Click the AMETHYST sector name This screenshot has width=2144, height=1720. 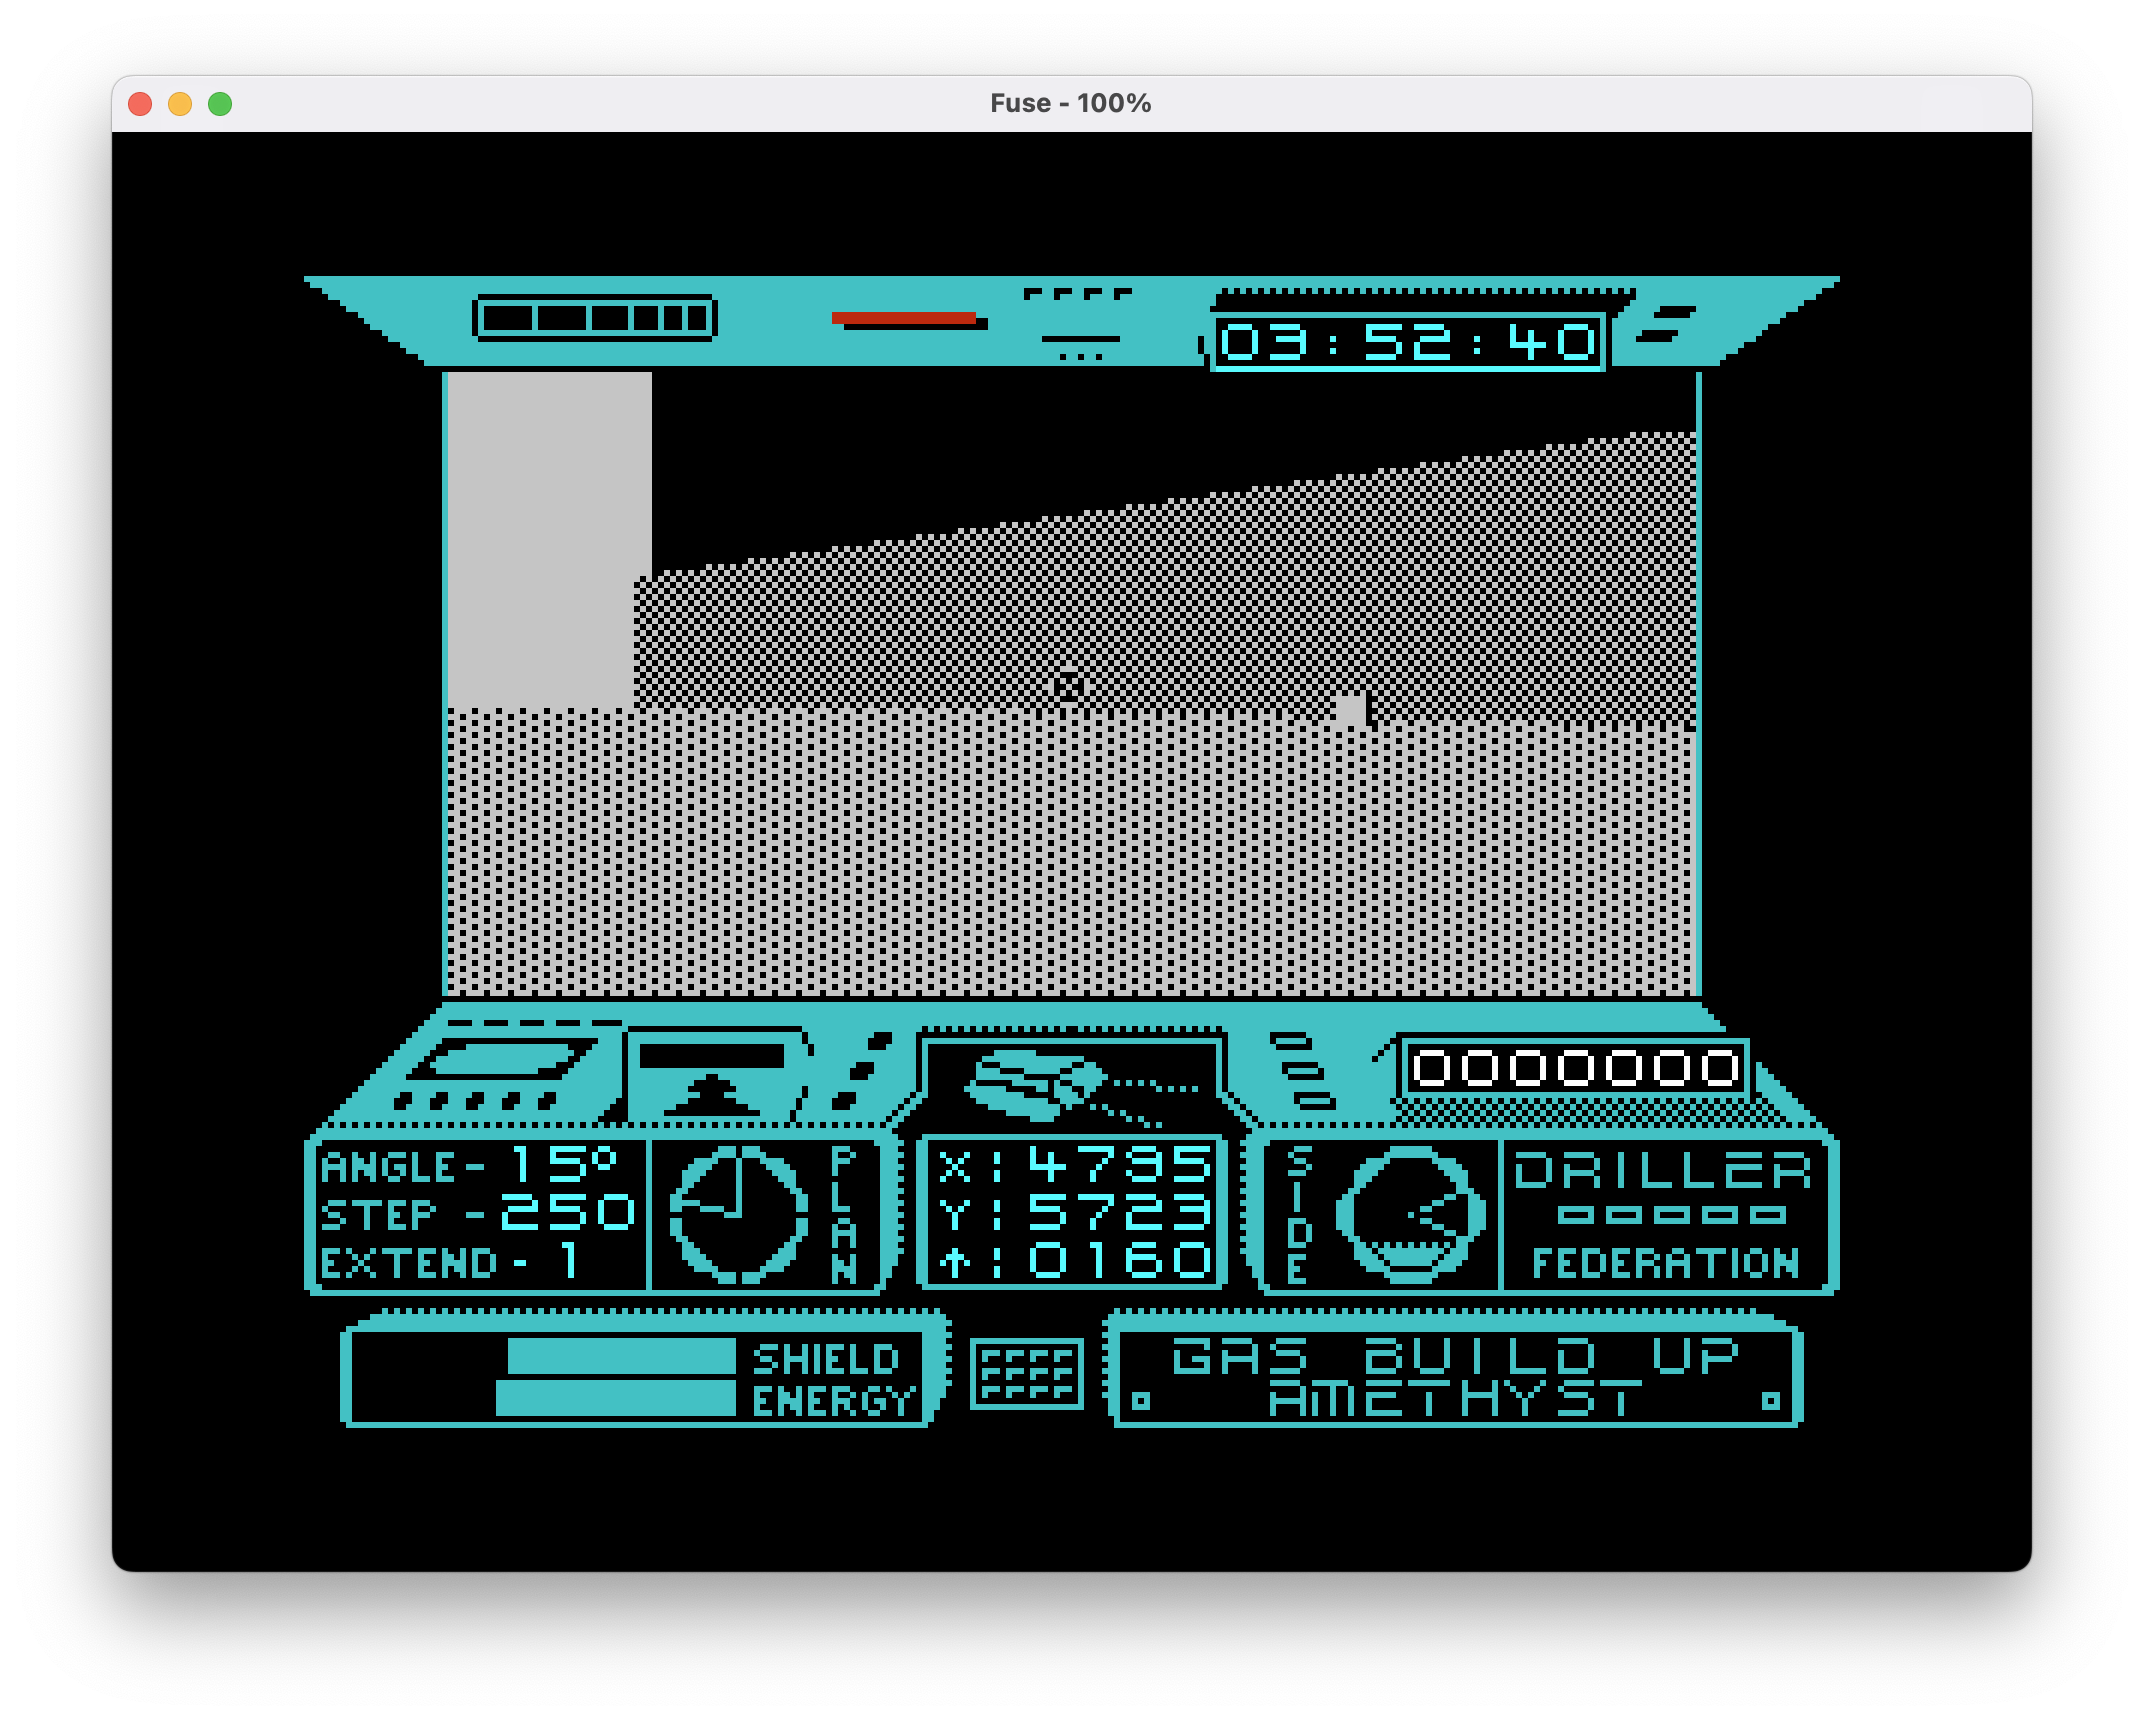[x=1455, y=1398]
